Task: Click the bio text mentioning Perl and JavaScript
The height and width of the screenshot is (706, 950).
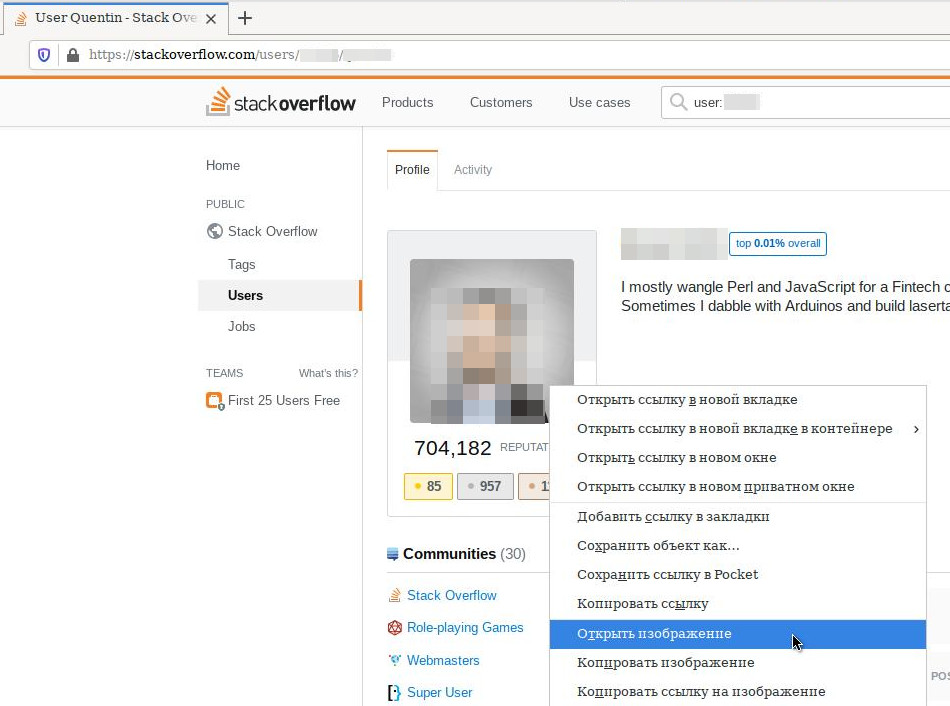Action: coord(785,296)
